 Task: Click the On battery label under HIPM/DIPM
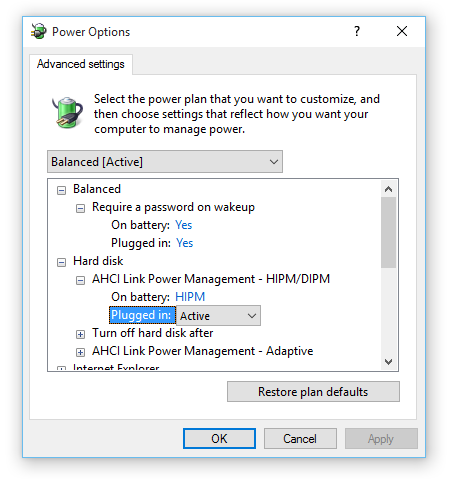click(140, 297)
